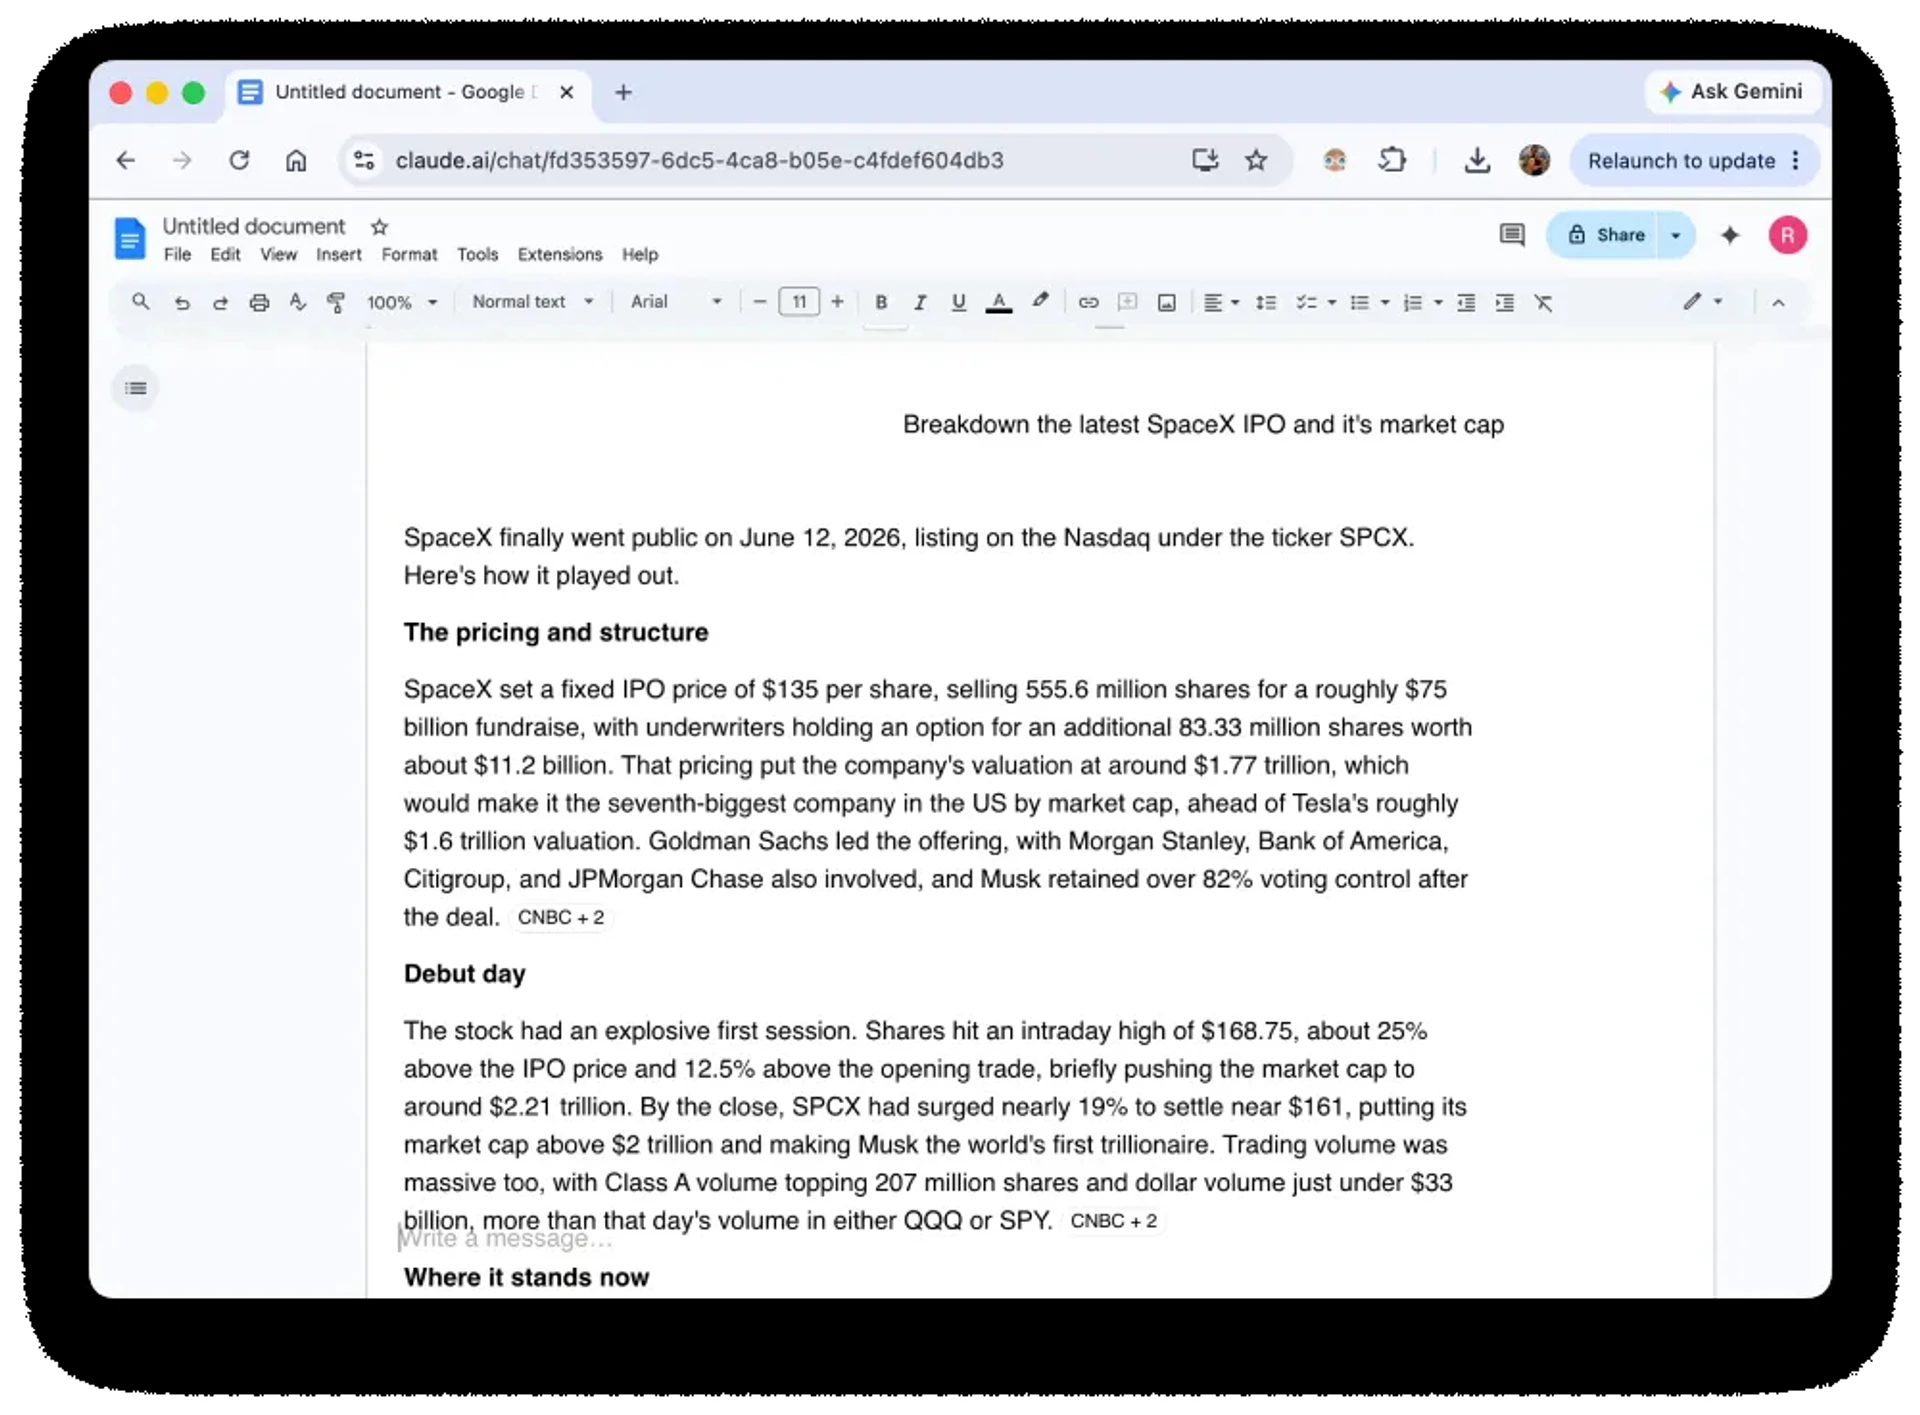Viewport: 1920px width, 1415px height.
Task: Open the Share options dropdown arrow
Action: [x=1676, y=235]
